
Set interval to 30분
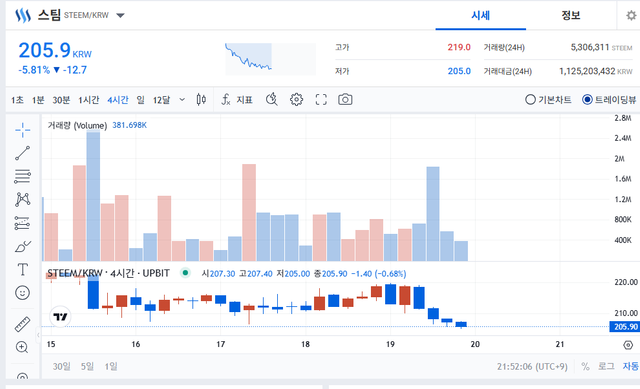pos(61,100)
